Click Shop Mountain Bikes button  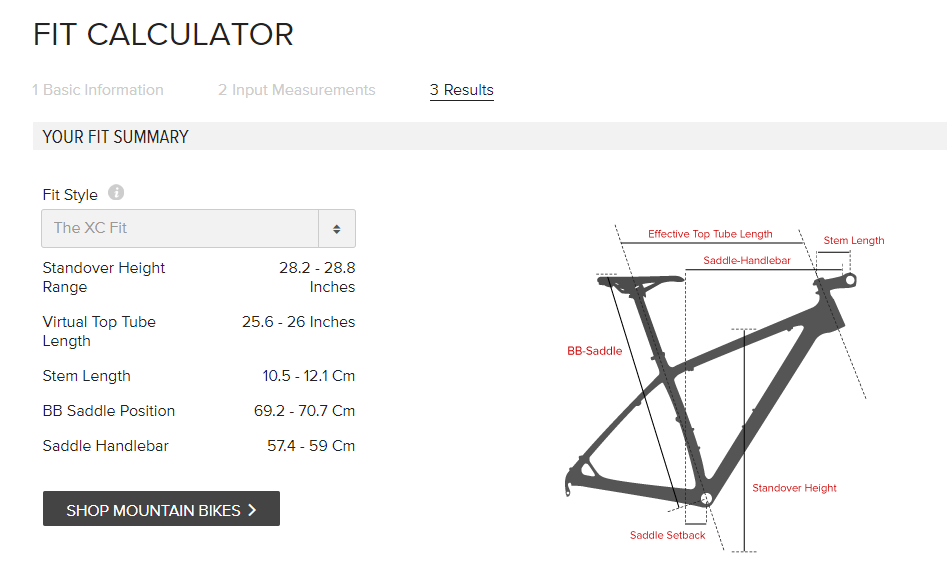(161, 509)
